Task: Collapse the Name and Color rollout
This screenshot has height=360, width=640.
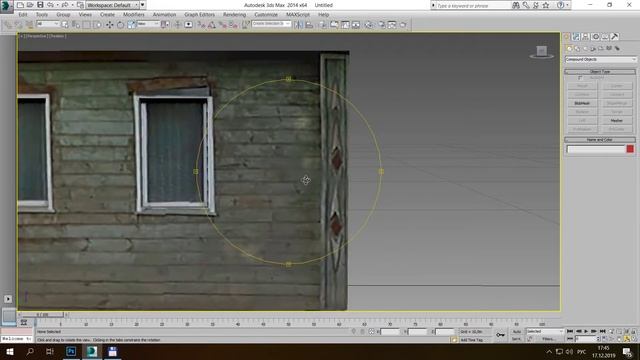Action: pyautogui.click(x=600, y=140)
